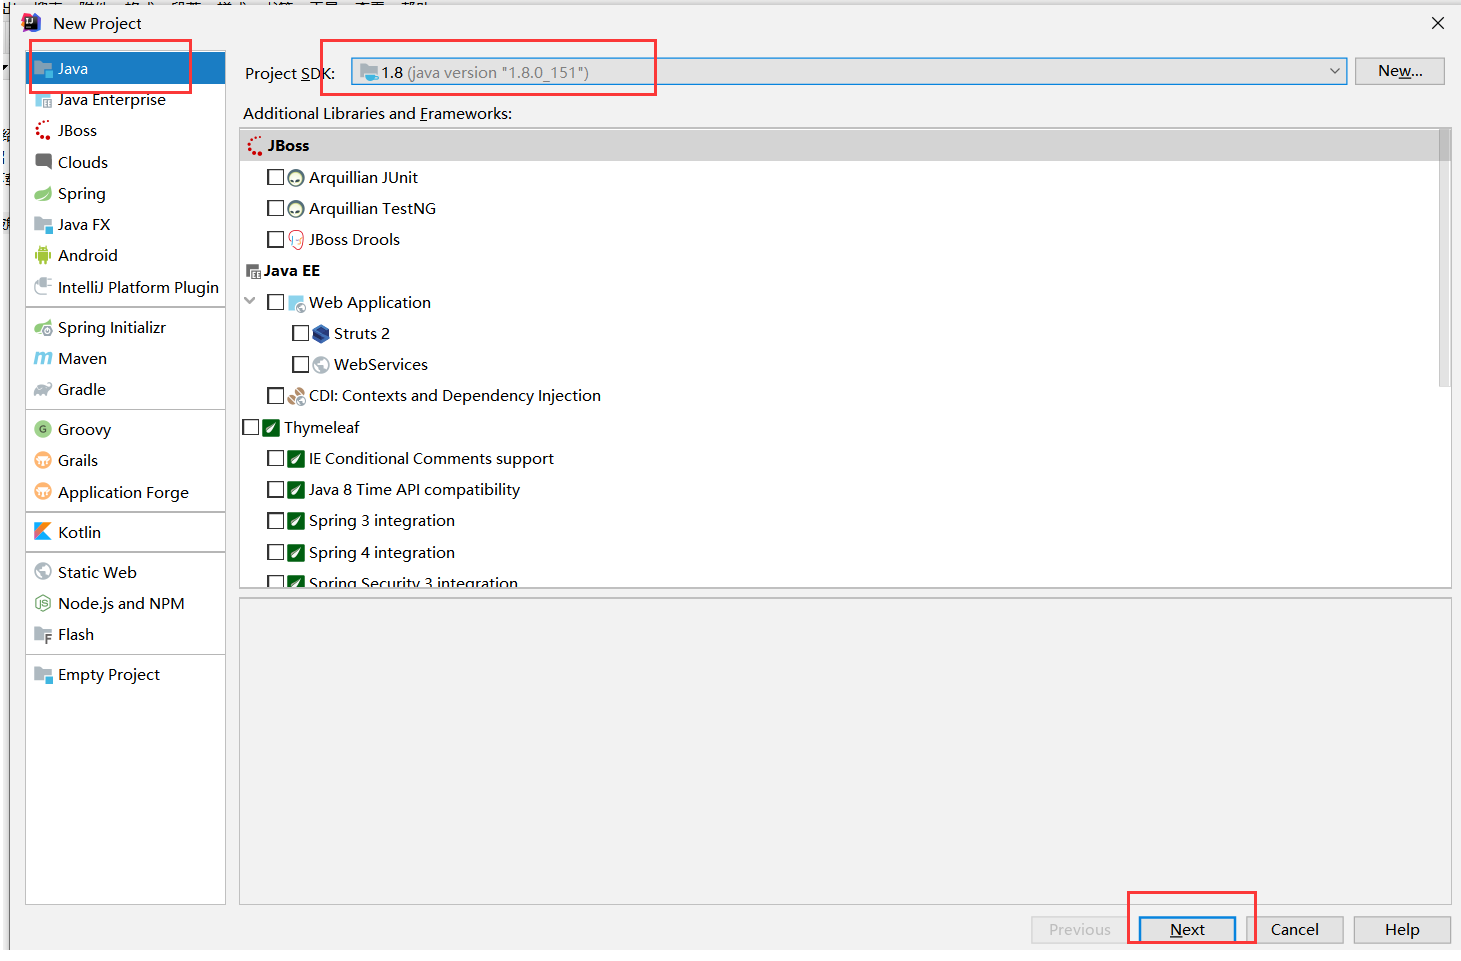Choose Kotlin in the project list
This screenshot has height=961, width=1461.
(x=79, y=532)
